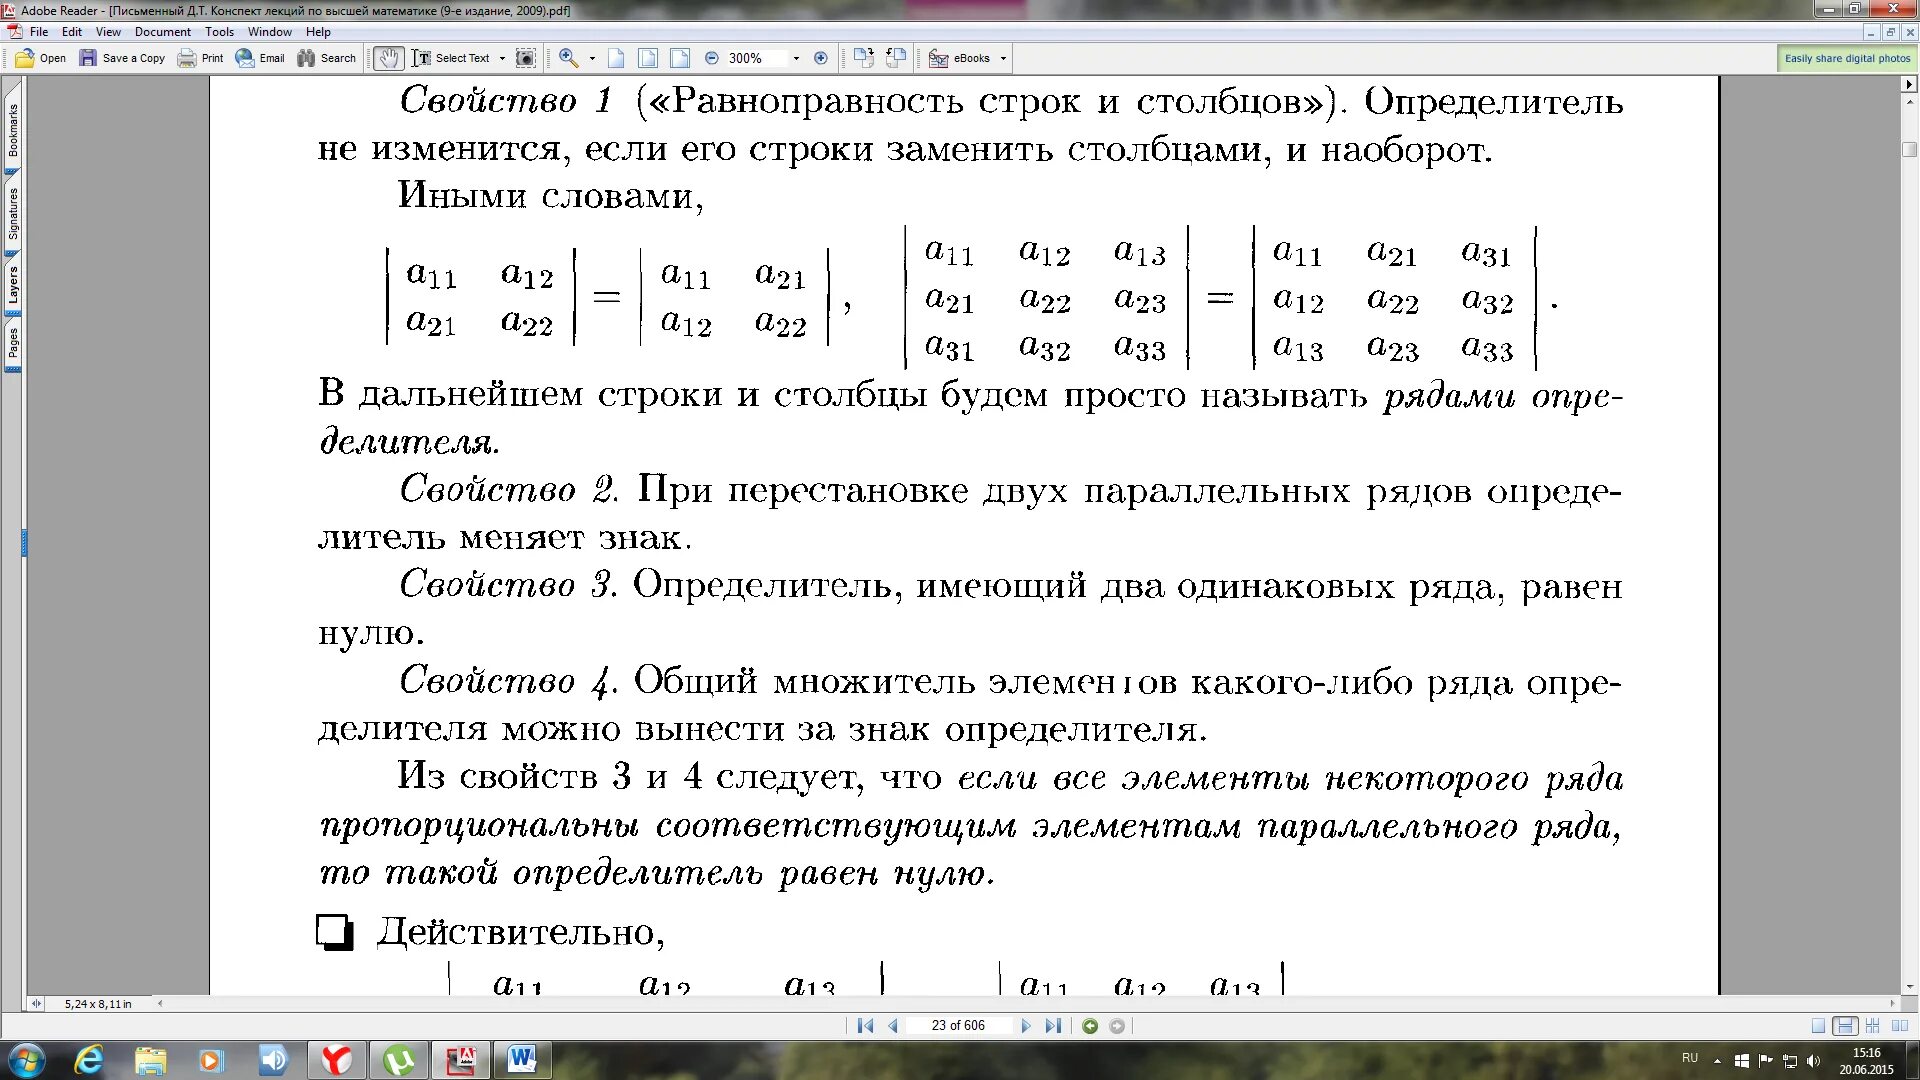Image resolution: width=1920 pixels, height=1080 pixels.
Task: Click the zoom out minus button
Action: pyautogui.click(x=712, y=58)
